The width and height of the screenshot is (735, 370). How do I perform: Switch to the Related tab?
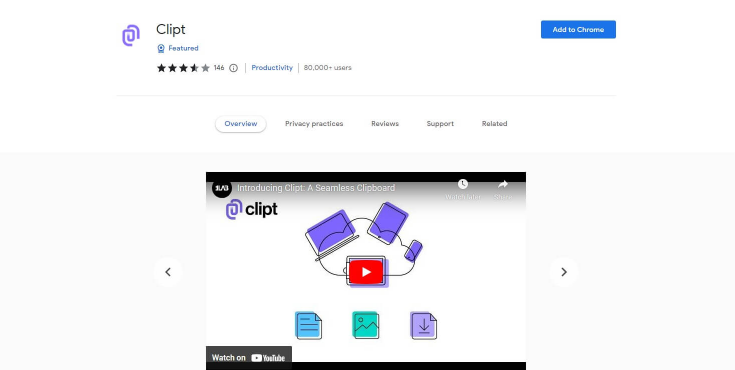pos(495,124)
